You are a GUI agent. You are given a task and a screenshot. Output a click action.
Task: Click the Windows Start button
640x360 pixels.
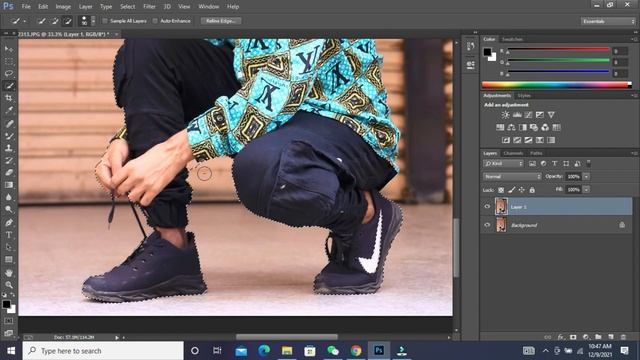click(11, 351)
